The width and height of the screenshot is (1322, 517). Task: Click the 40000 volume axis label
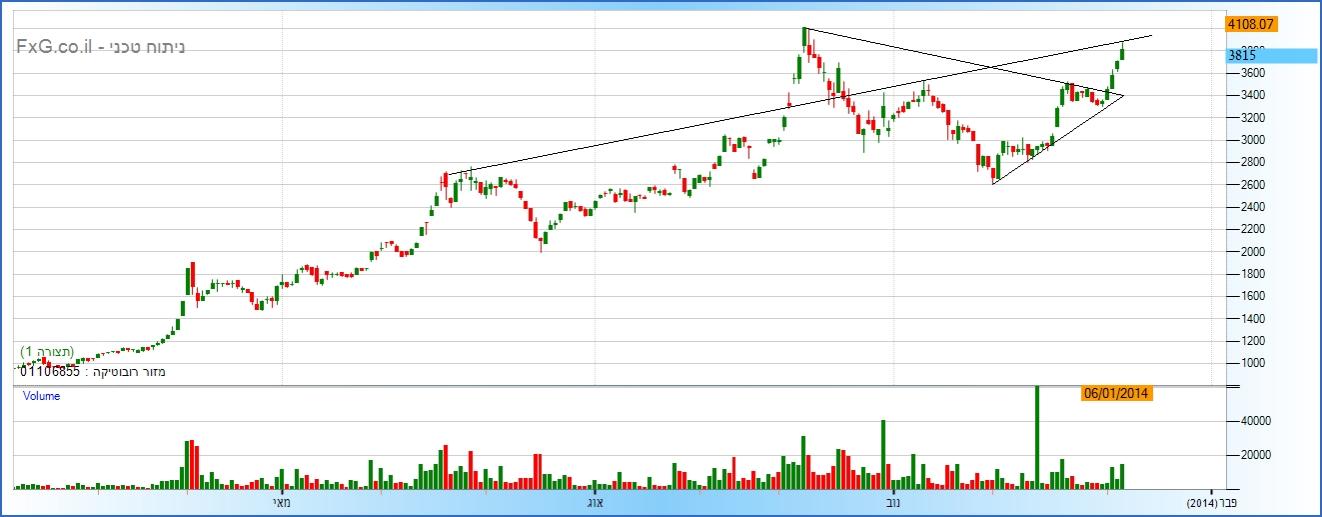(1246, 422)
